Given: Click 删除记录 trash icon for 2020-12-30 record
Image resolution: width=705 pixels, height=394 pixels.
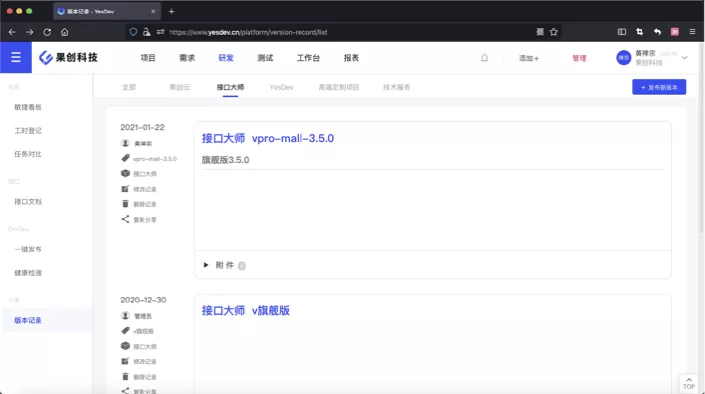Looking at the screenshot, I should coord(125,376).
